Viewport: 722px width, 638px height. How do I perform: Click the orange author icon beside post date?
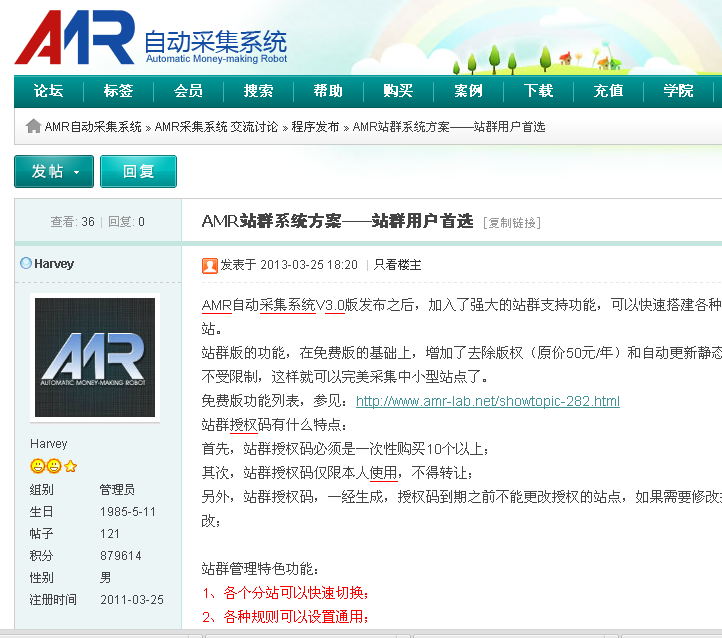point(210,266)
